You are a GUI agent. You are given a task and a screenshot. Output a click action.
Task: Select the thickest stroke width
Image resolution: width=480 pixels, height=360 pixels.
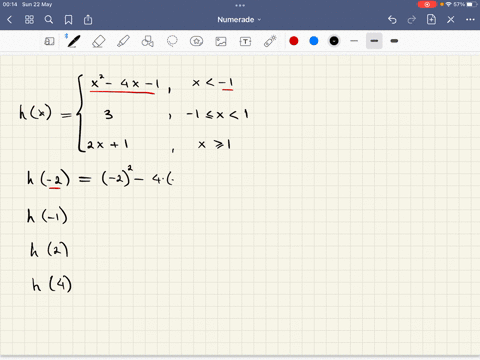pyautogui.click(x=394, y=41)
